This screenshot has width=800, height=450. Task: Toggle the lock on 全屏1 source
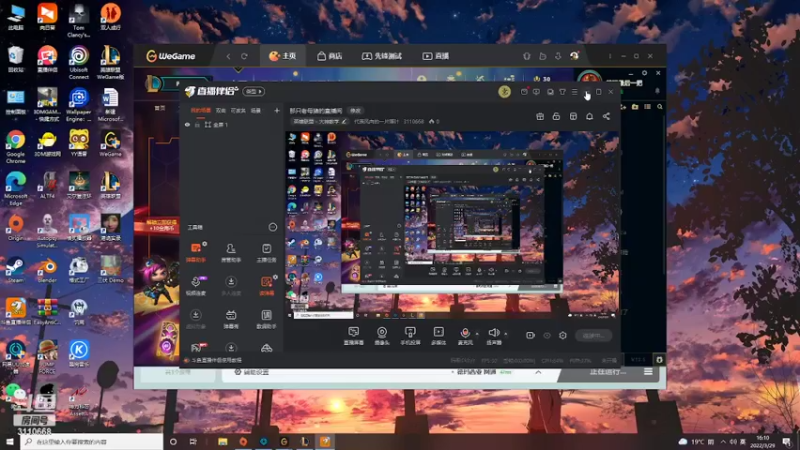[x=197, y=124]
